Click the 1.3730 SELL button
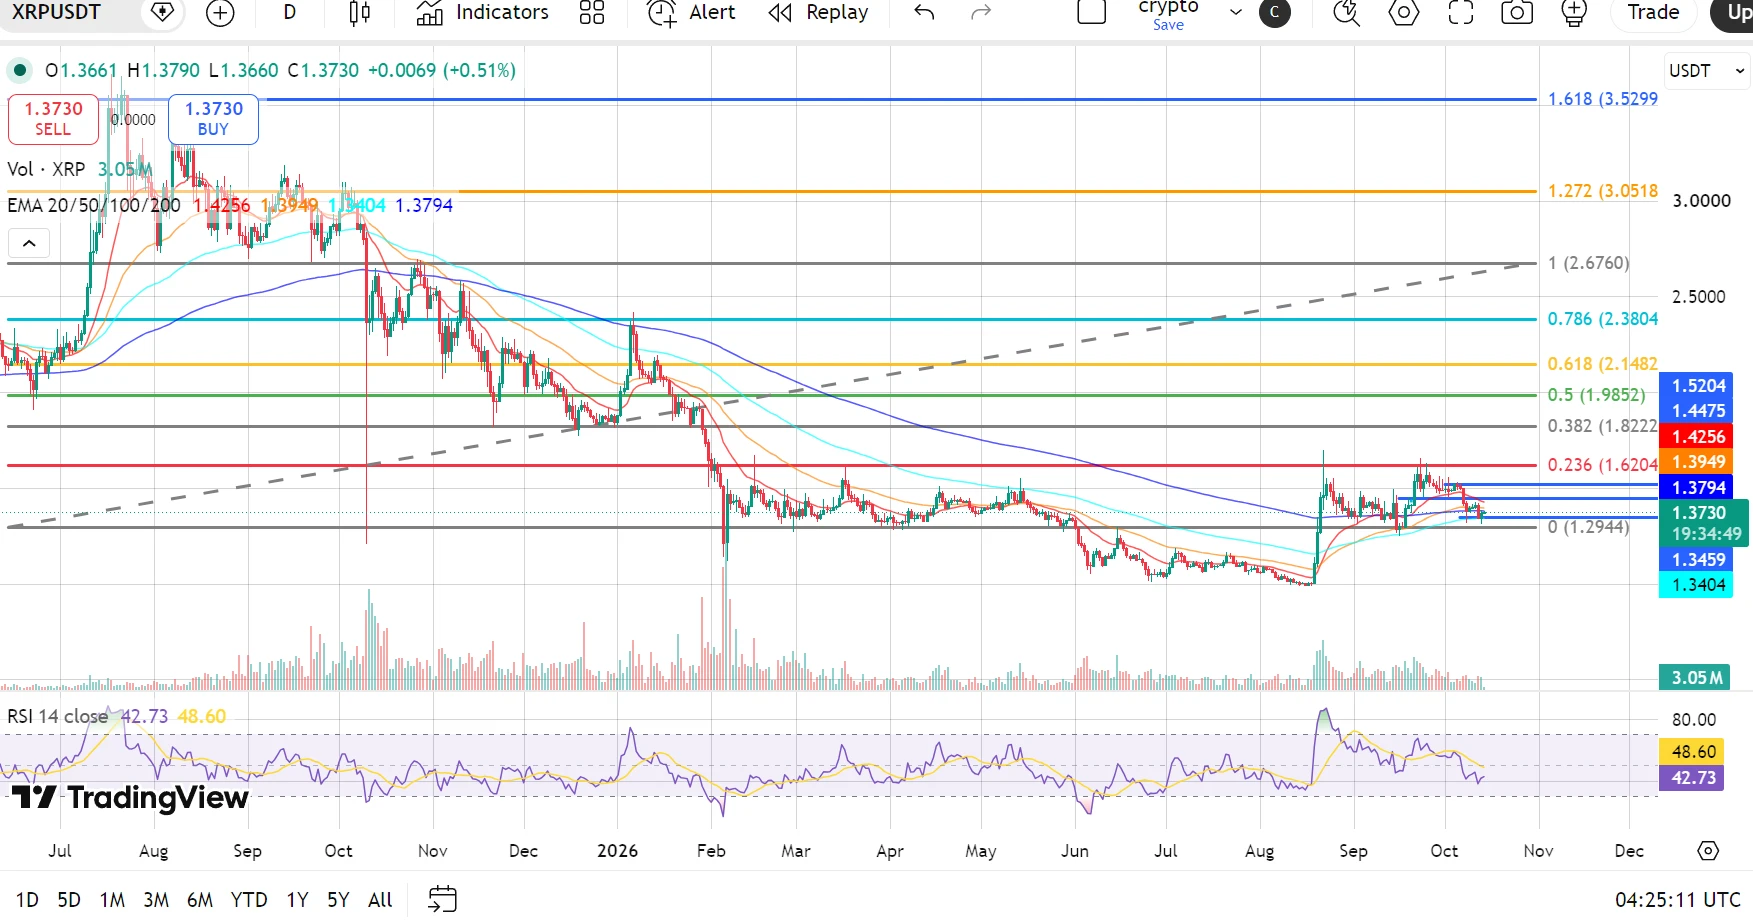Screen dimensions: 1753x924 coord(53,119)
